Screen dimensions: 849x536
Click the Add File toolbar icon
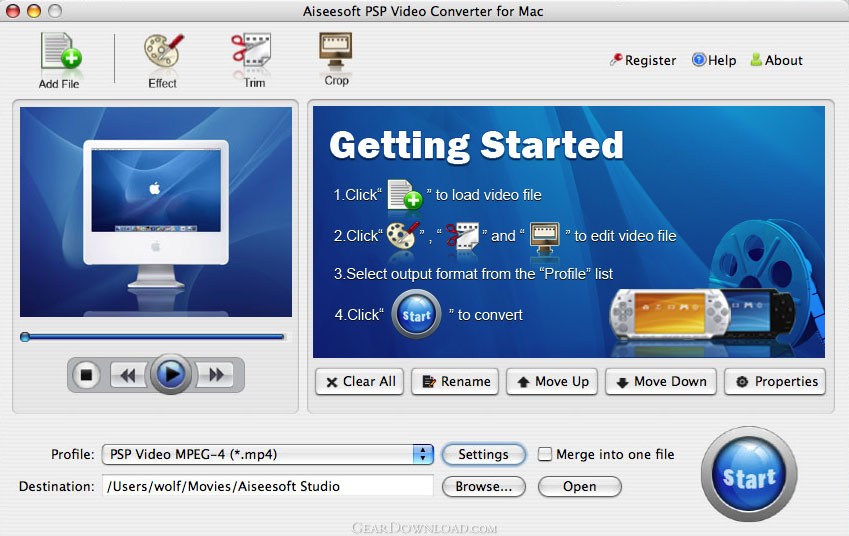click(x=60, y=60)
